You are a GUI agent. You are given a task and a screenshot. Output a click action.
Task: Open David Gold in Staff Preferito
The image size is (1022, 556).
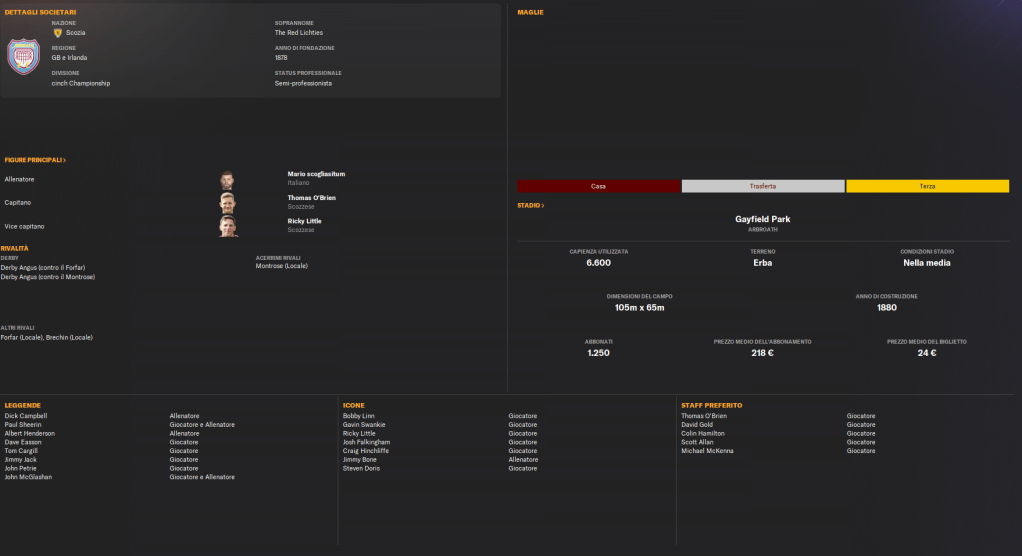click(697, 425)
